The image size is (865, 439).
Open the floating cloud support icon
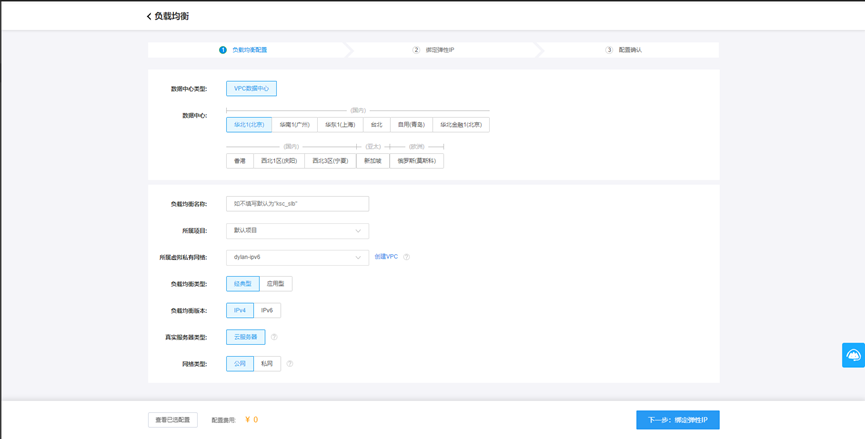pos(853,355)
